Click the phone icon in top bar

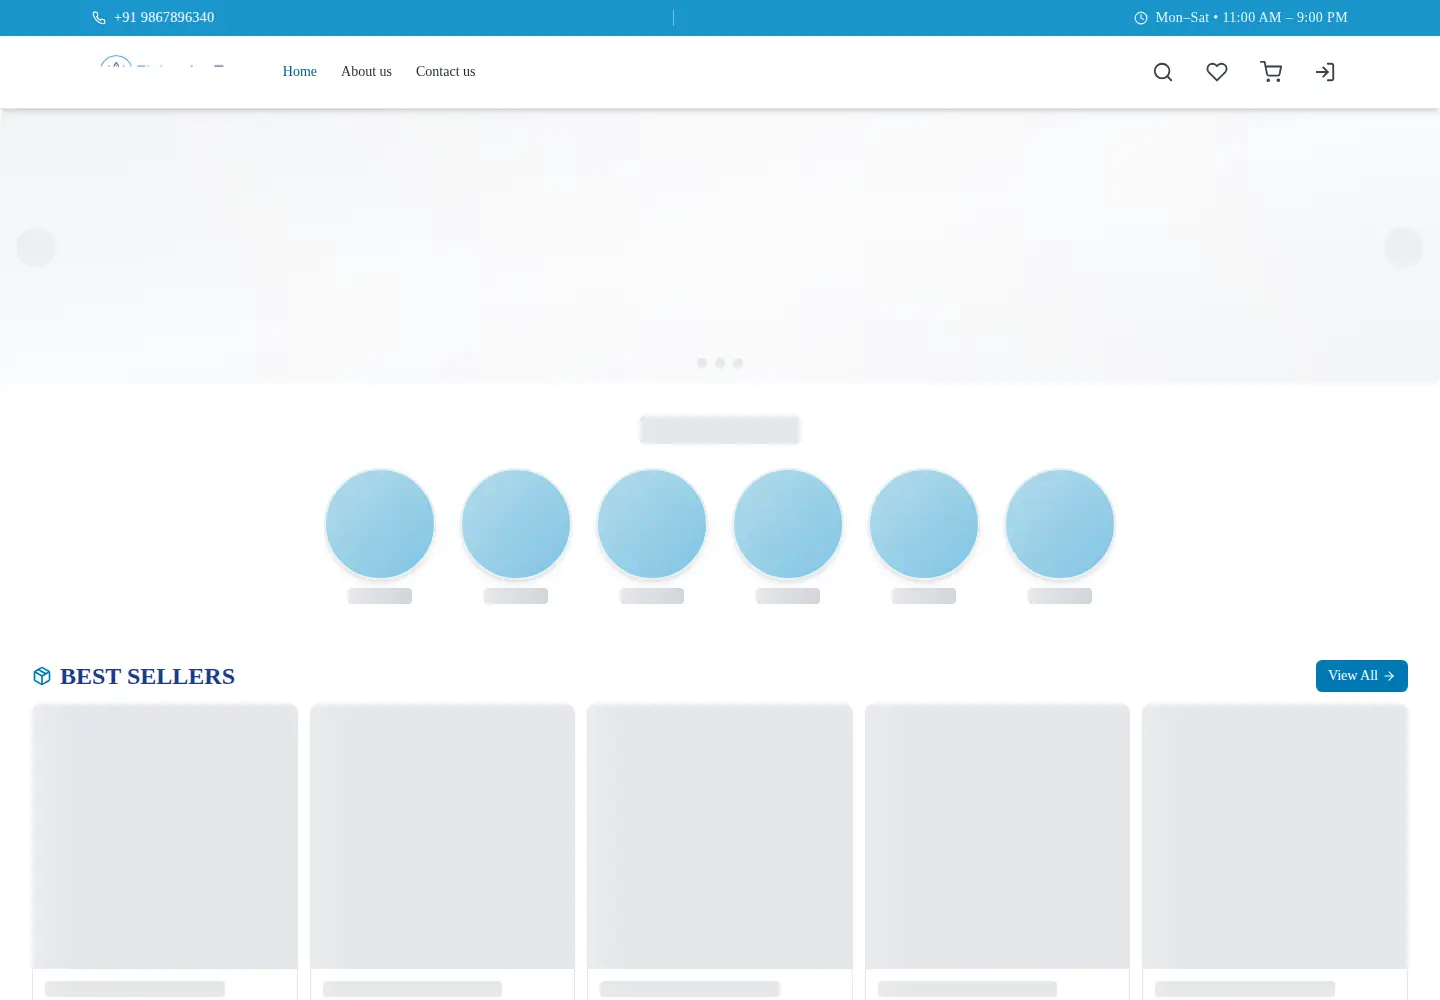[x=99, y=18]
